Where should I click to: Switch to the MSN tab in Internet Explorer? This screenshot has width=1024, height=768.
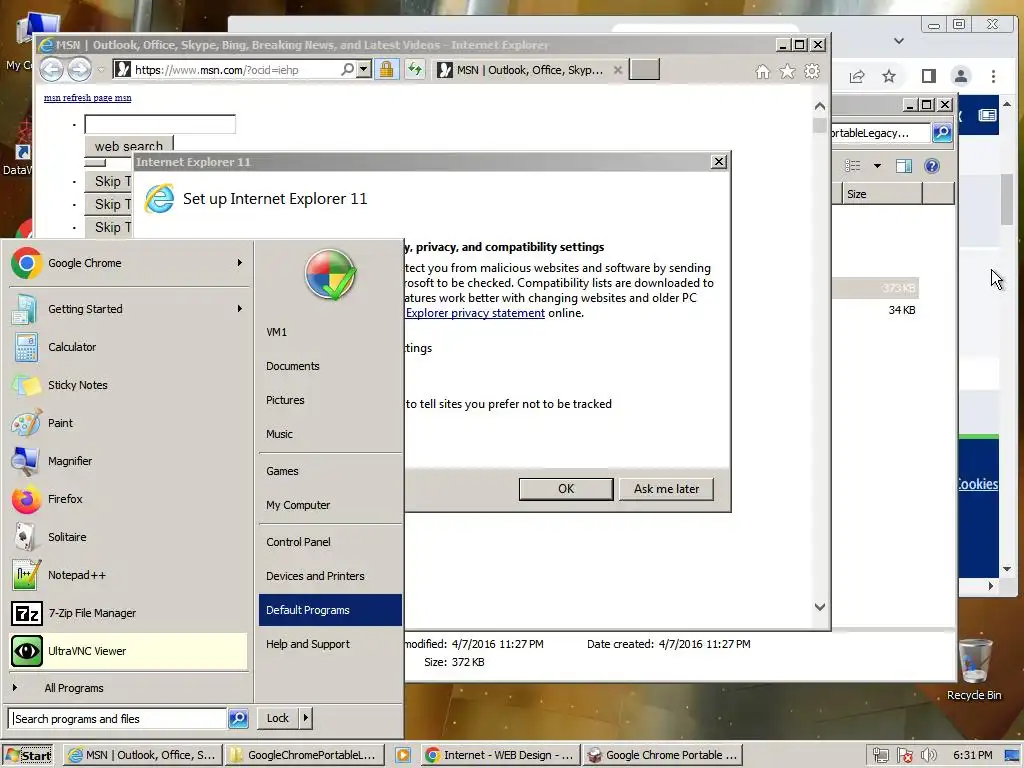click(x=529, y=70)
